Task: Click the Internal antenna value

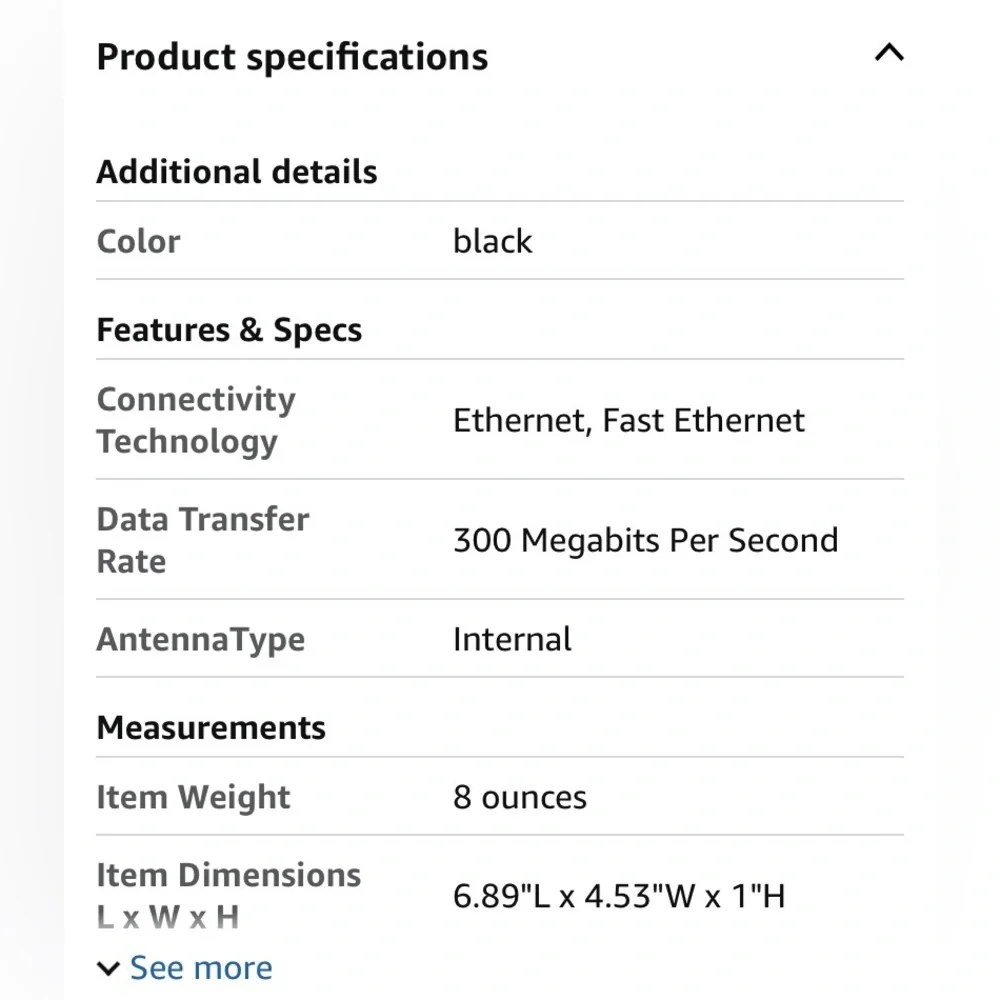Action: [x=512, y=639]
